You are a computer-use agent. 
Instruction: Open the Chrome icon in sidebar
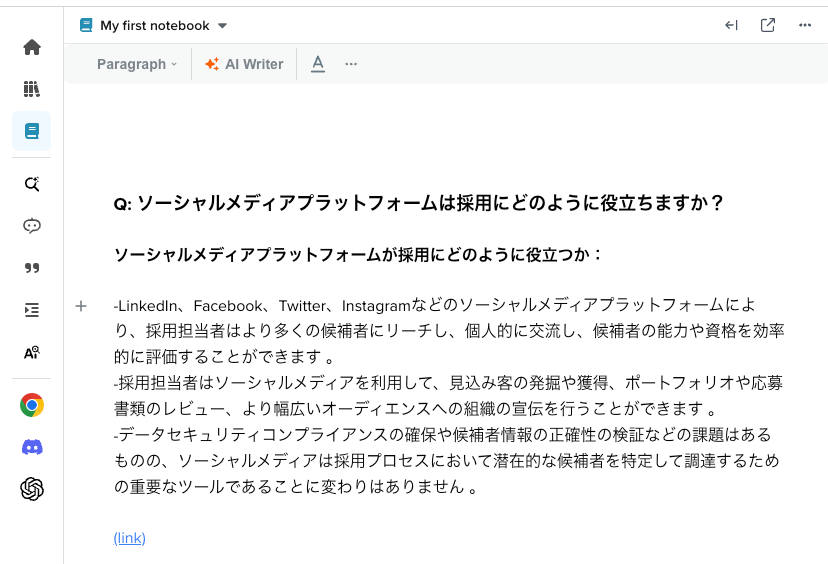coord(32,405)
